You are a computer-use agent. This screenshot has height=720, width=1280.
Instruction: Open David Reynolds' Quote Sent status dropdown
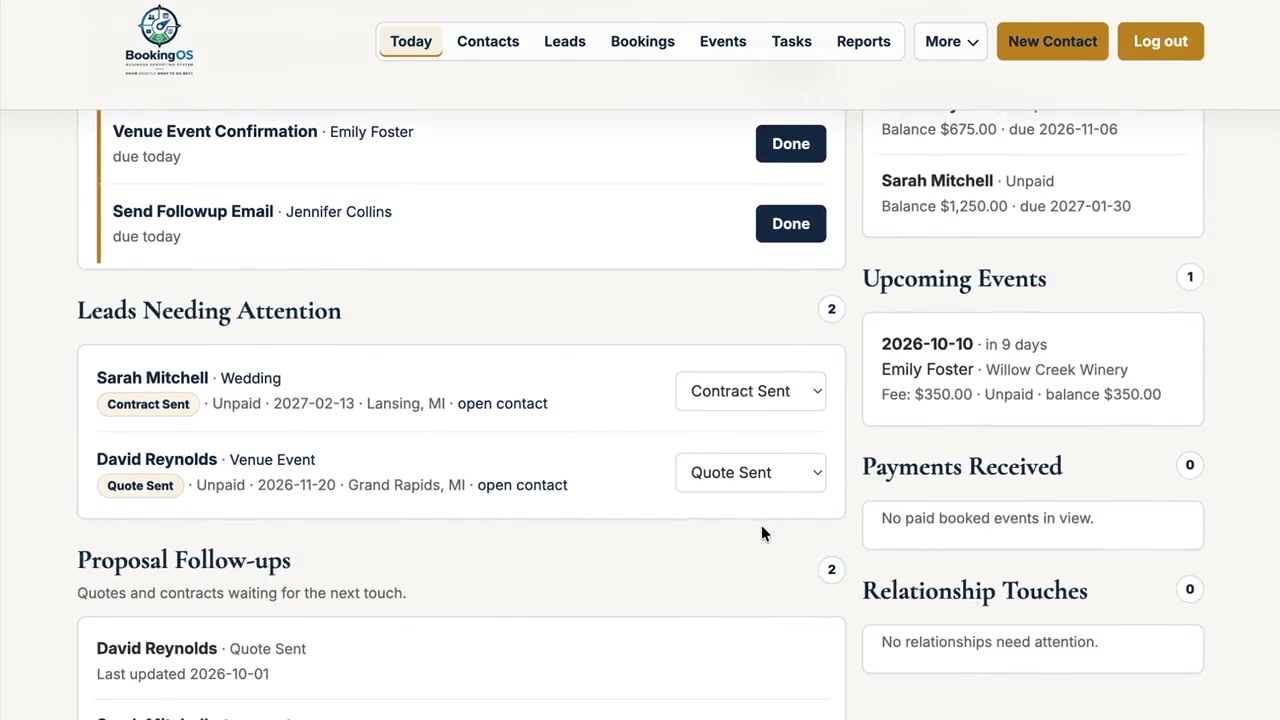tap(751, 472)
